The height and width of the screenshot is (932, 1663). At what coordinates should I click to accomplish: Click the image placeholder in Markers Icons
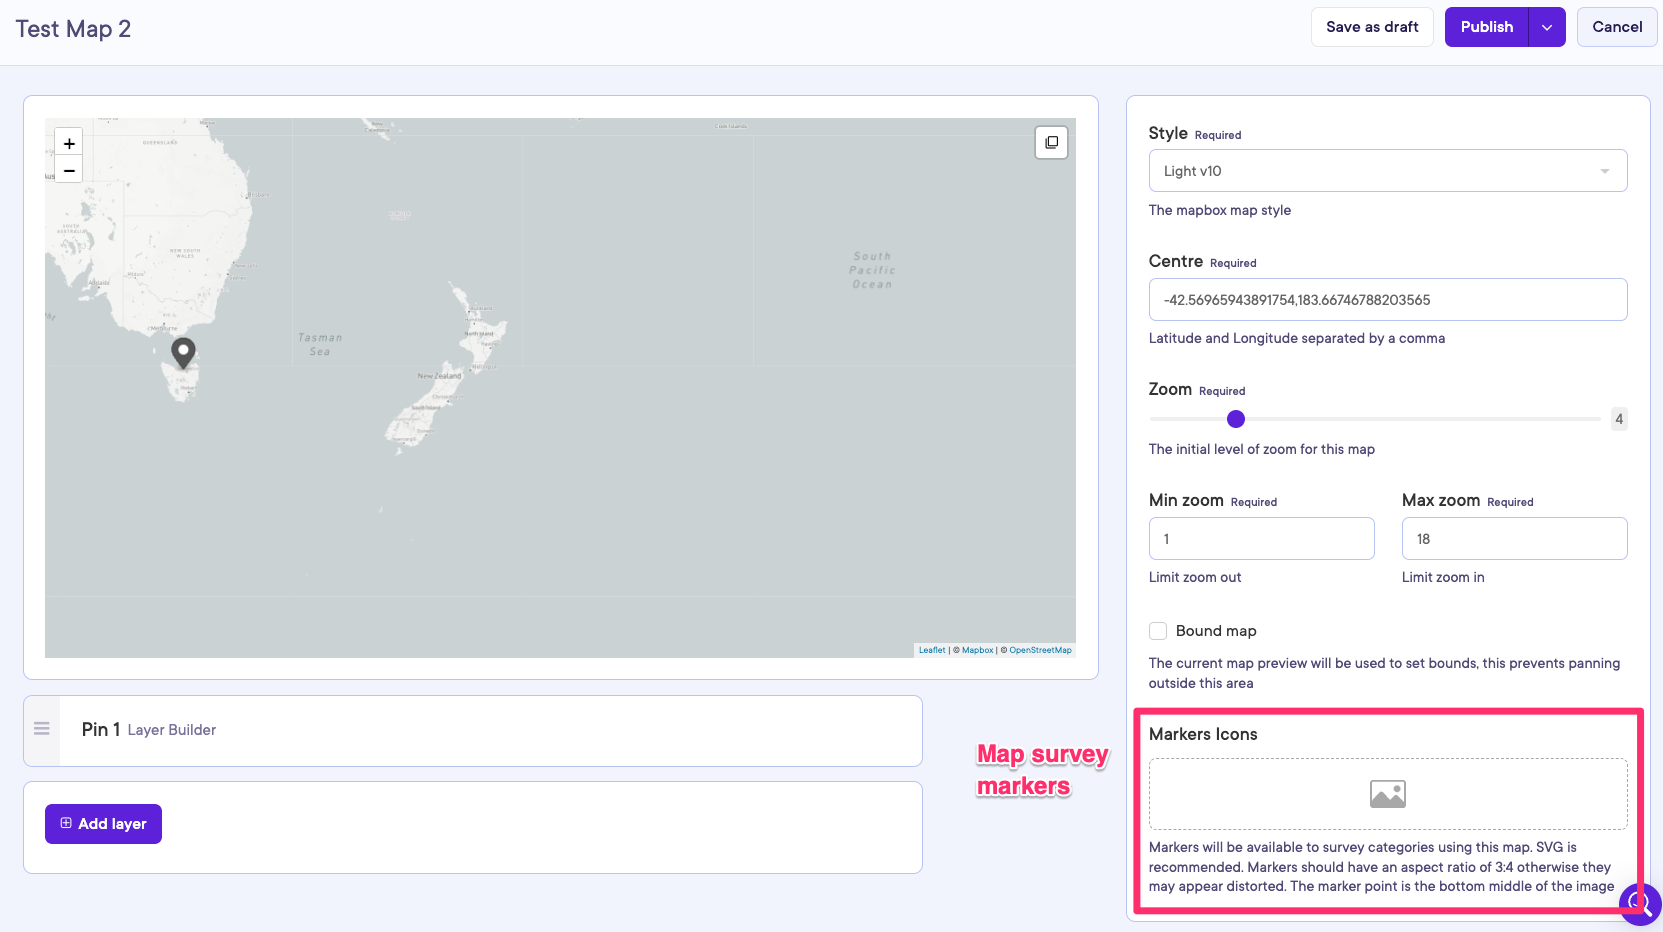click(1387, 794)
